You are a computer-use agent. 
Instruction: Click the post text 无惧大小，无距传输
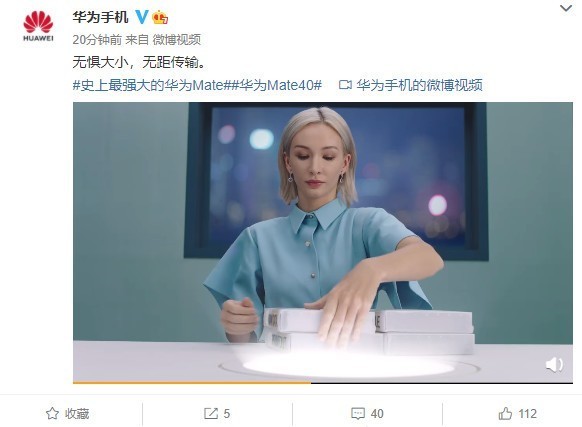139,62
